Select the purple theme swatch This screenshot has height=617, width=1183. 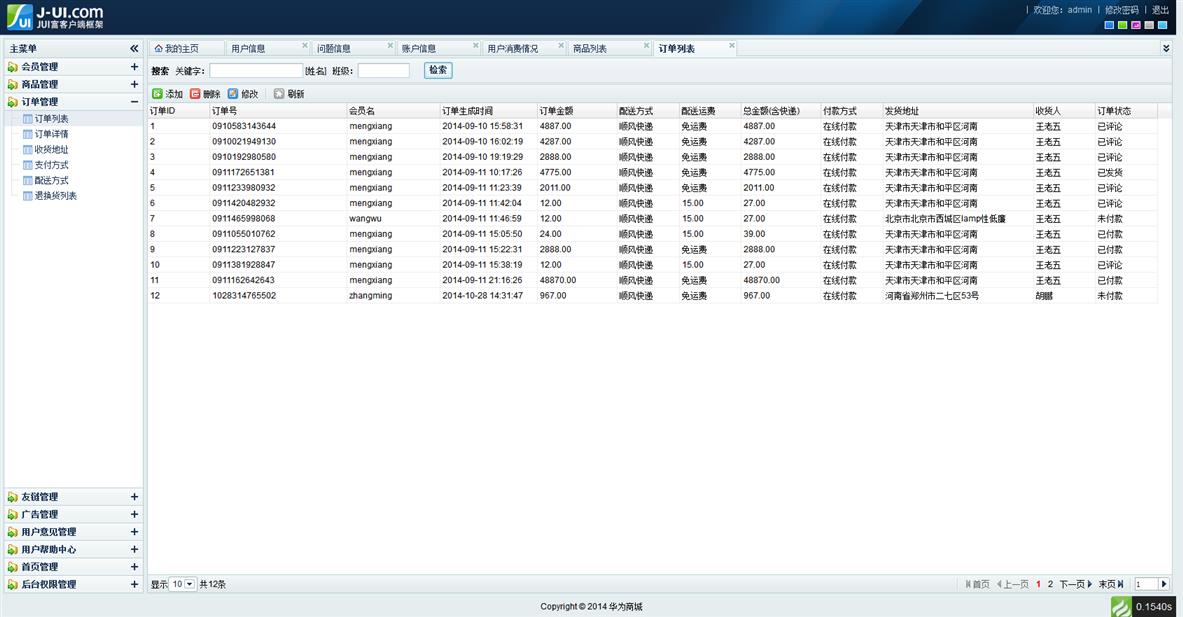(x=1135, y=25)
